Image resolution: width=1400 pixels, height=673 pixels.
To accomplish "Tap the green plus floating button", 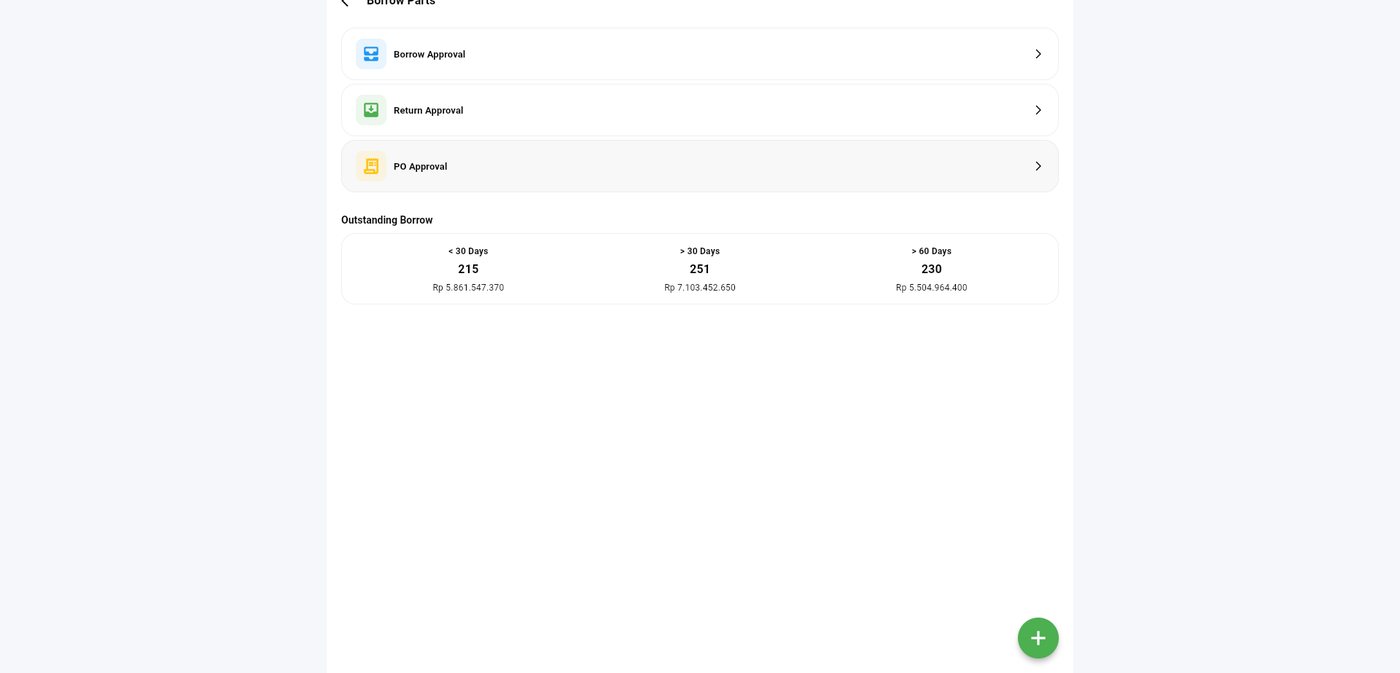I will [x=1038, y=638].
